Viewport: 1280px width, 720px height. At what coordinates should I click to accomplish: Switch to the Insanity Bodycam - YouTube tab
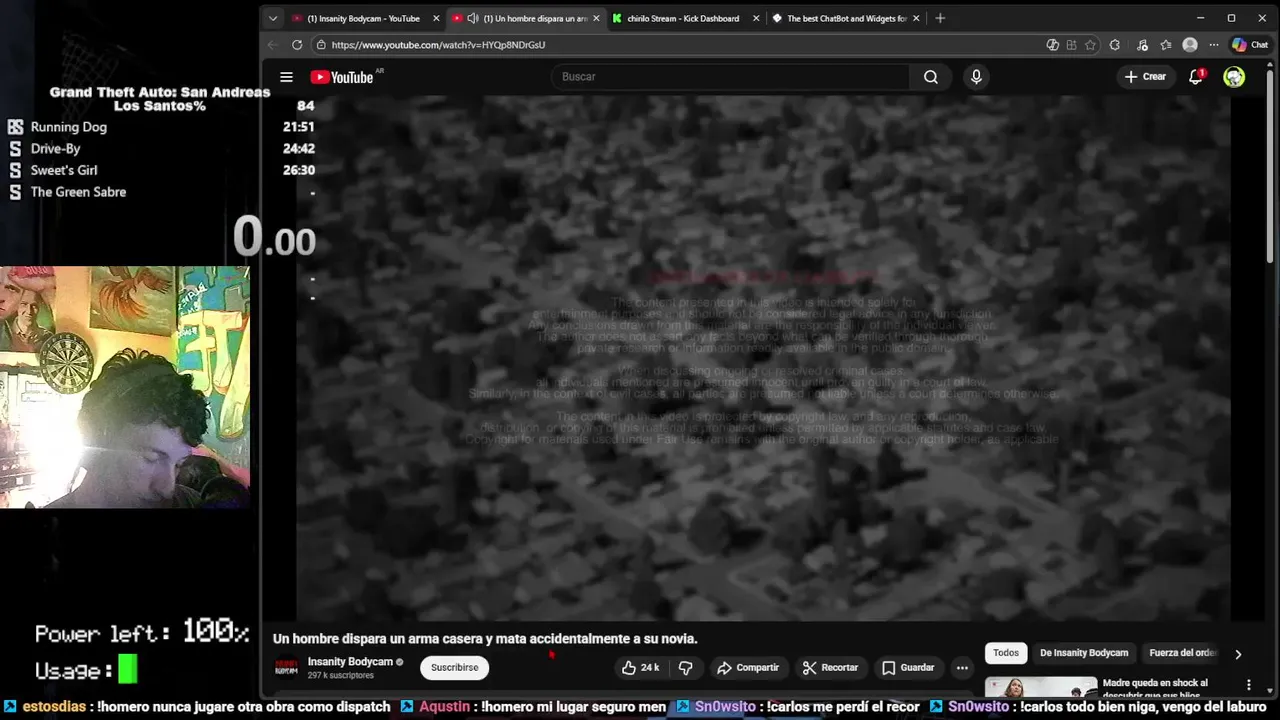click(x=363, y=18)
